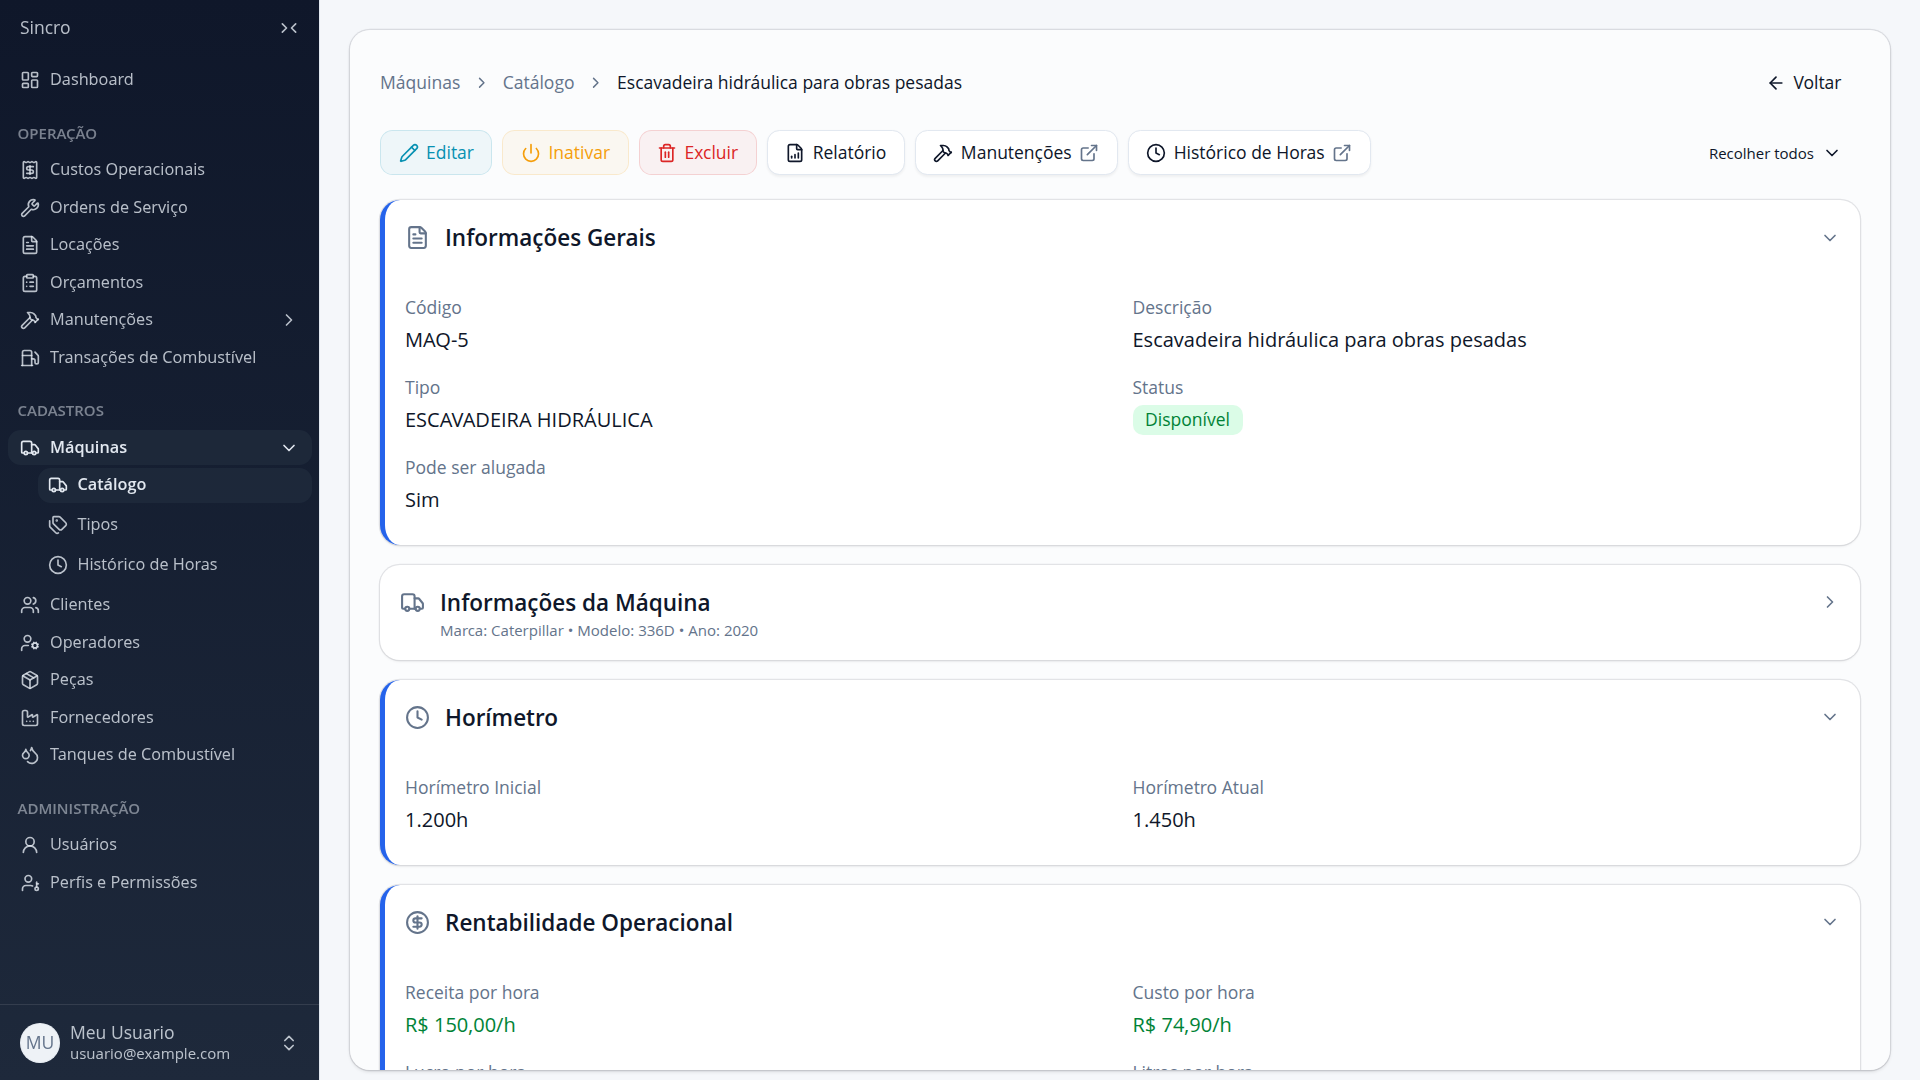Screen dimensions: 1920x1080
Task: Click the Dashboard grid icon
Action: pyautogui.click(x=30, y=80)
